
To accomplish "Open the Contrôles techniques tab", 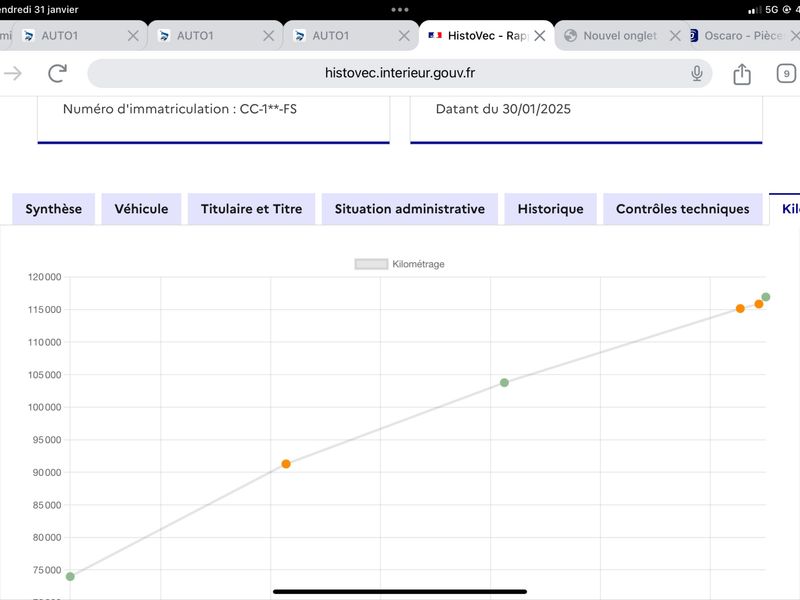I will pos(683,209).
